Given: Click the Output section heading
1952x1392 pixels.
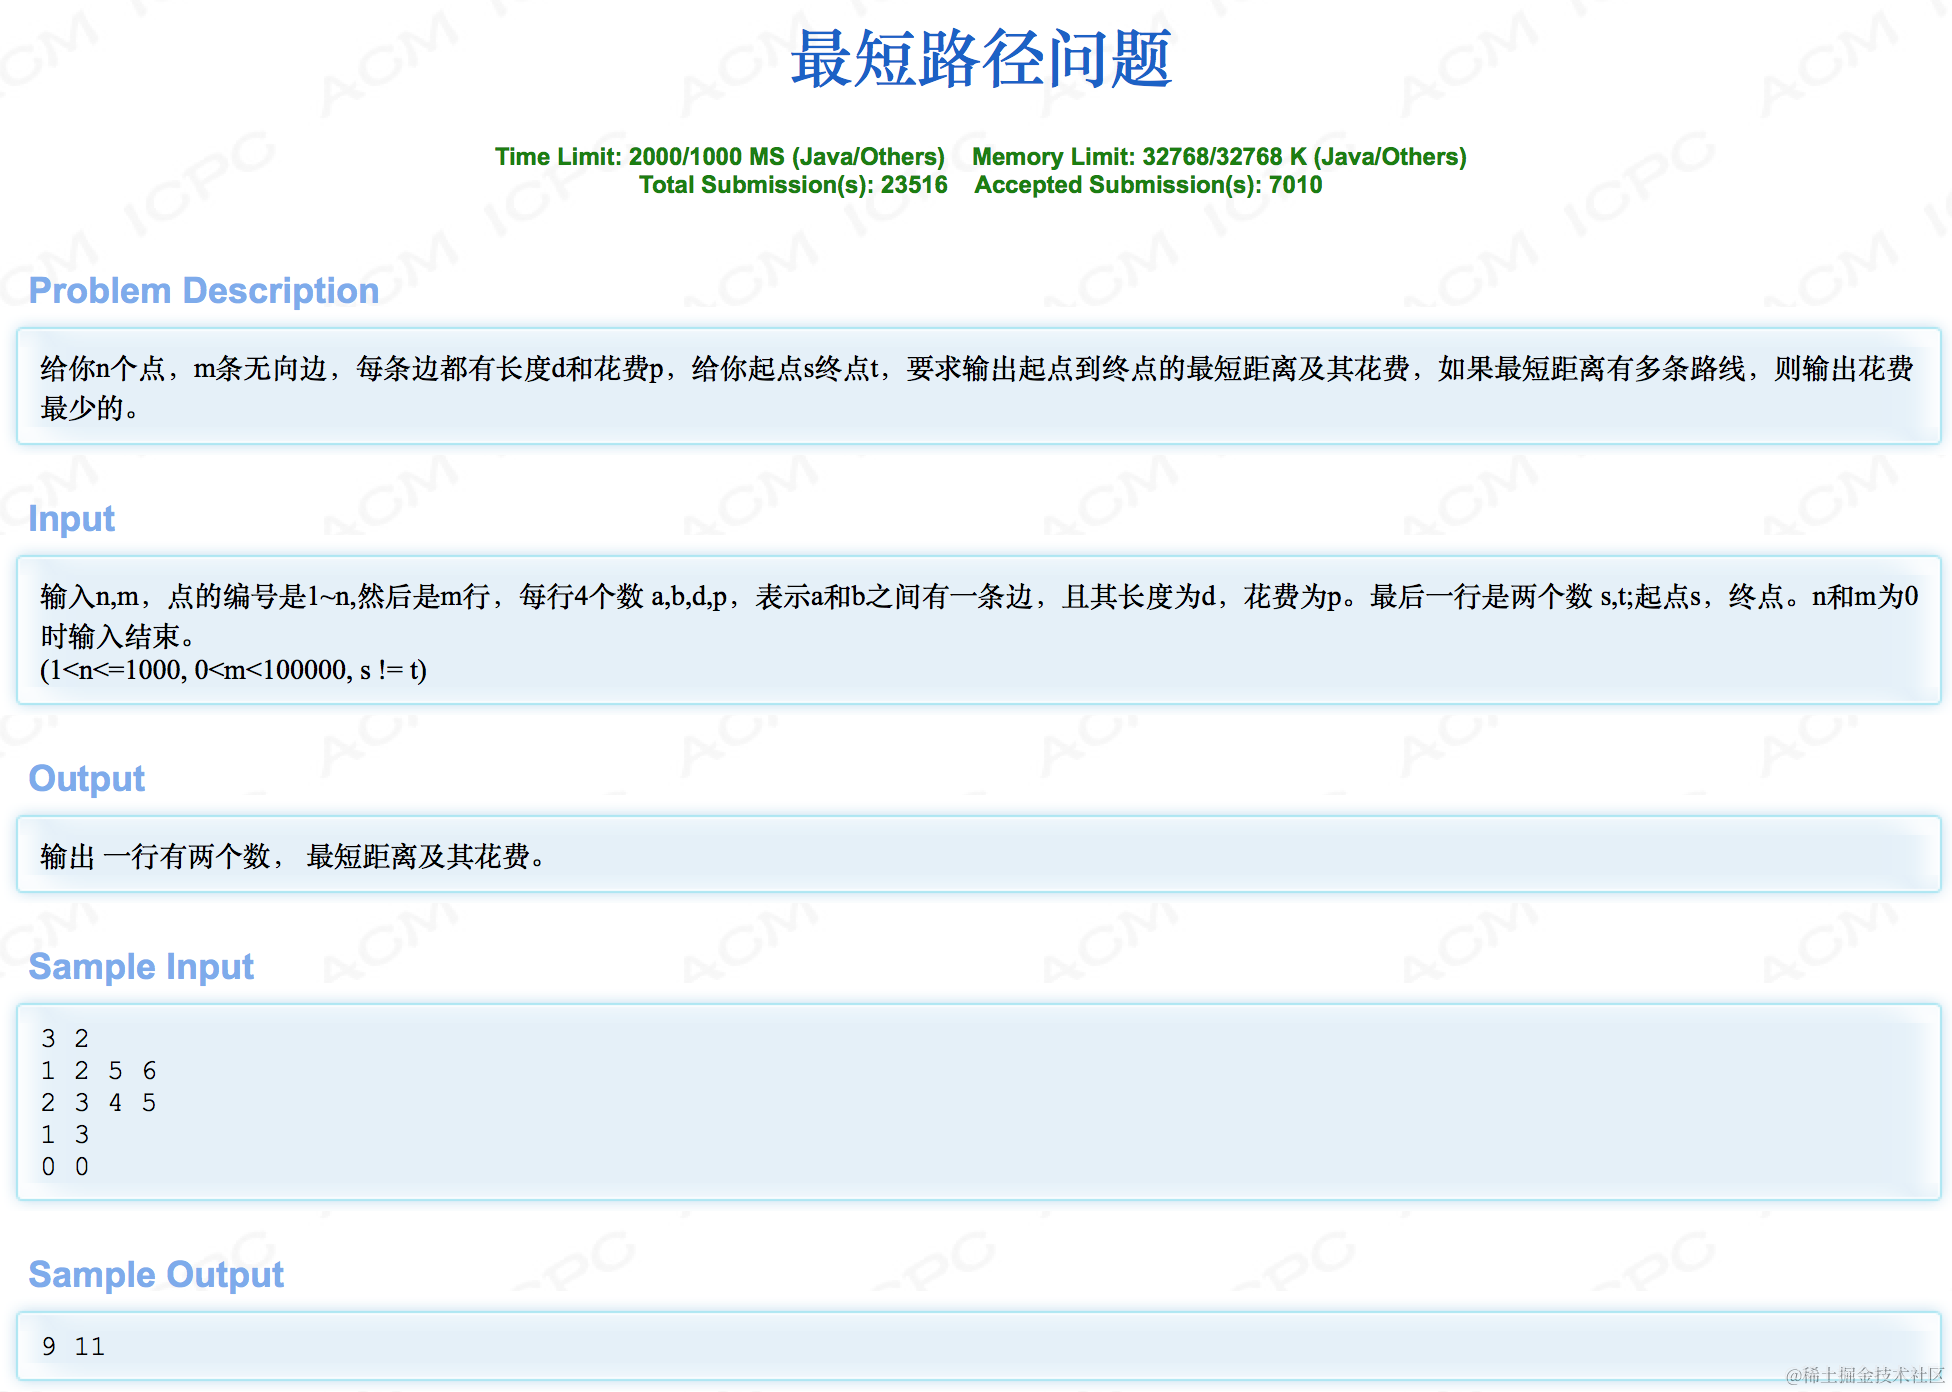Looking at the screenshot, I should [x=86, y=779].
